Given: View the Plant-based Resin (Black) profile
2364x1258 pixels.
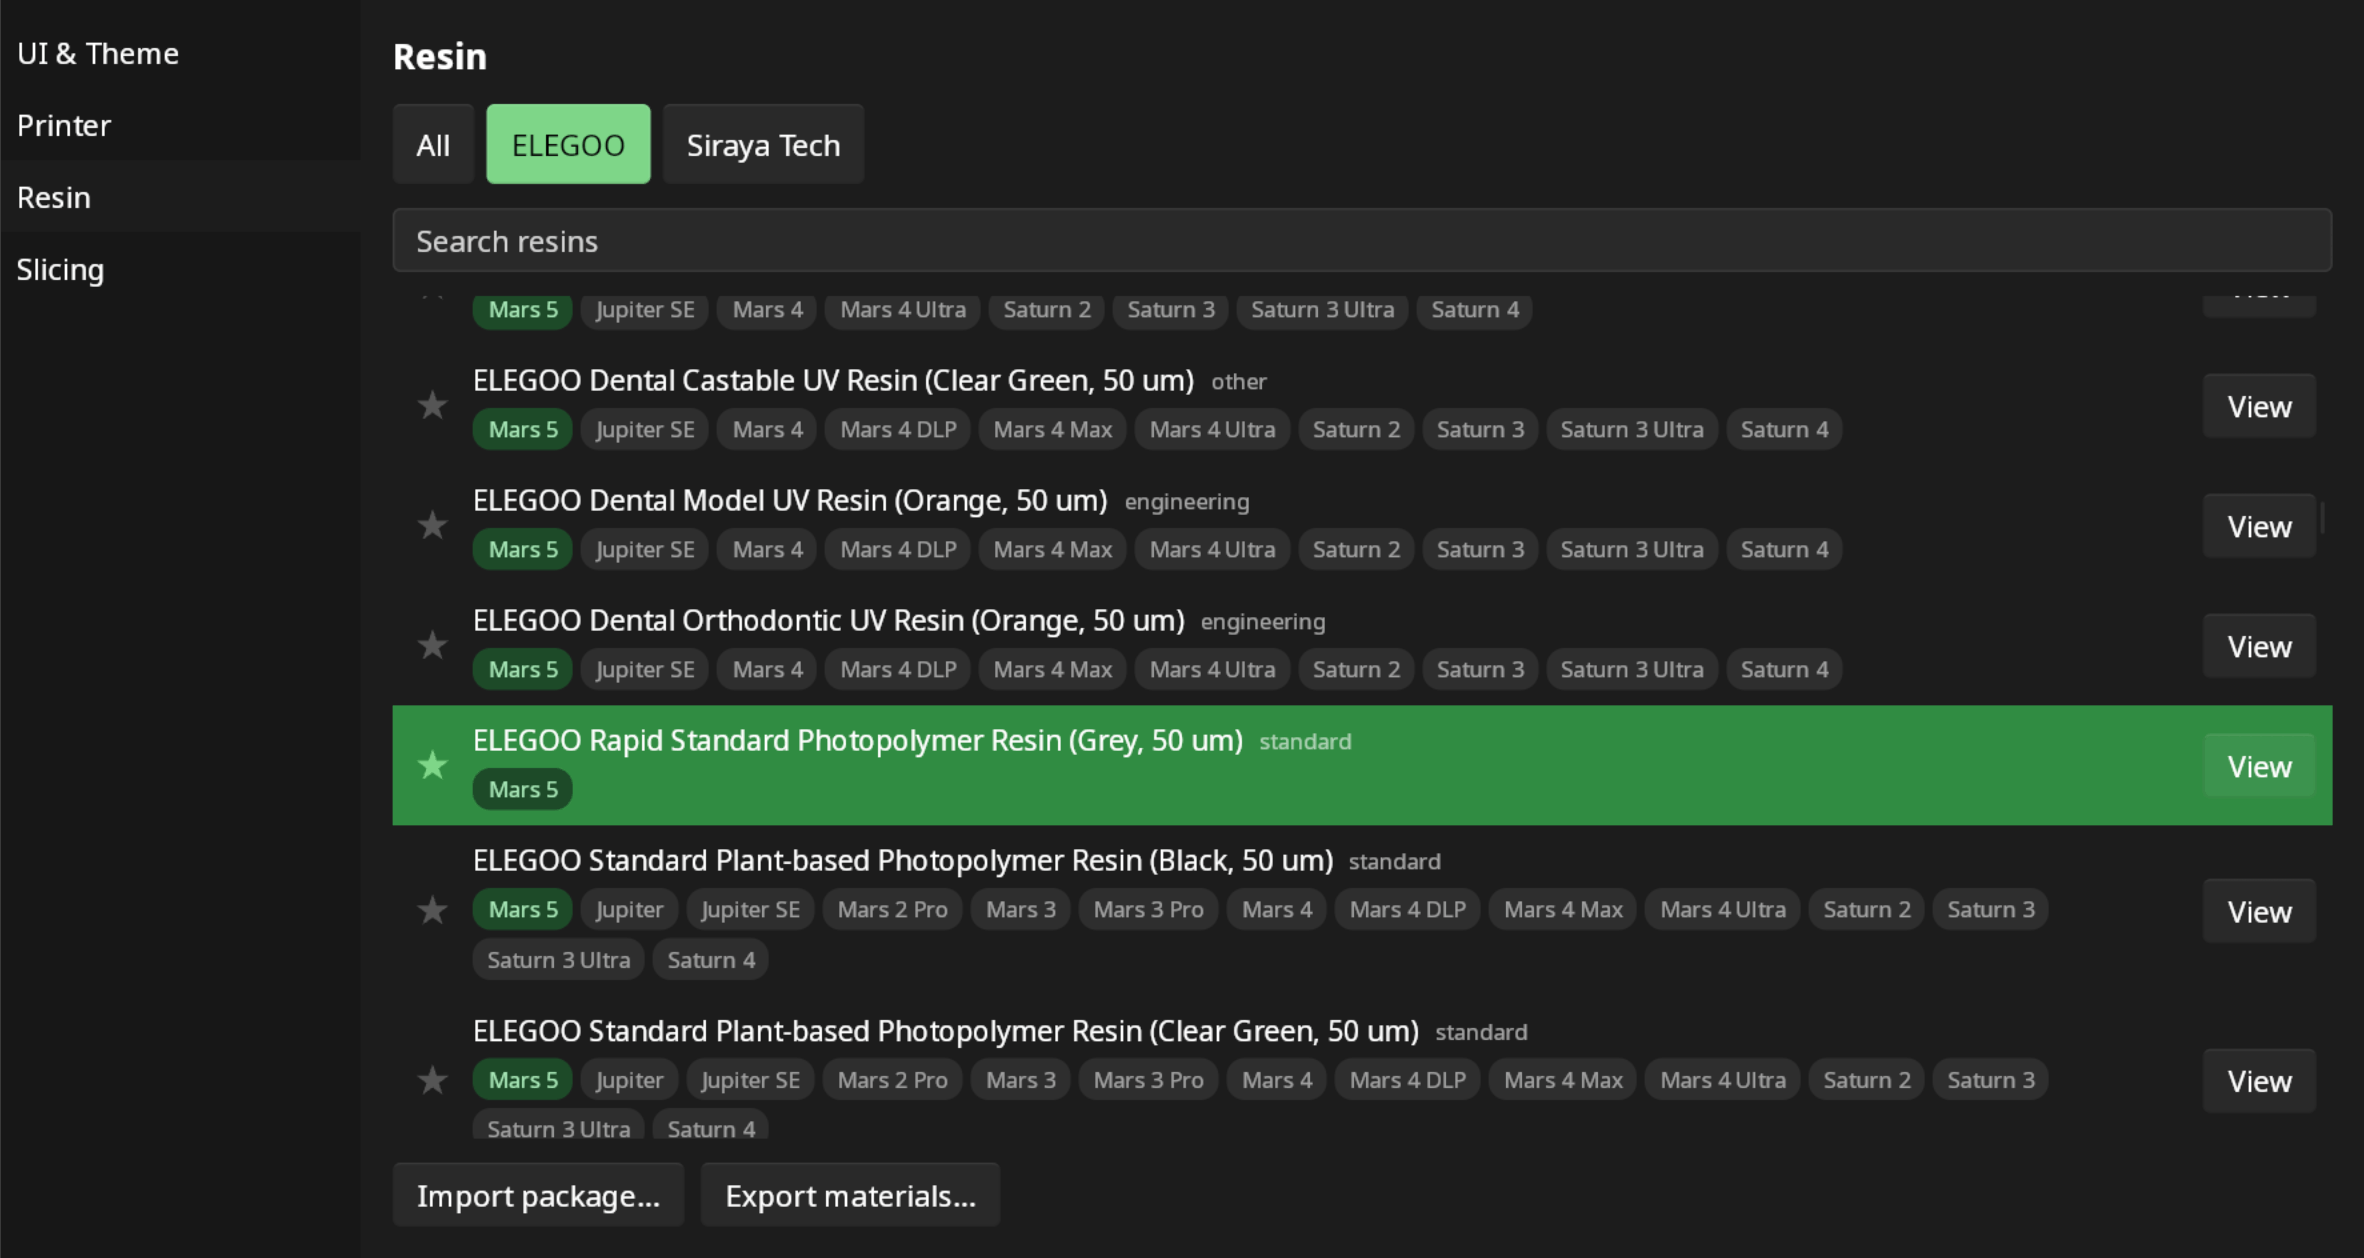Looking at the screenshot, I should (x=2259, y=911).
